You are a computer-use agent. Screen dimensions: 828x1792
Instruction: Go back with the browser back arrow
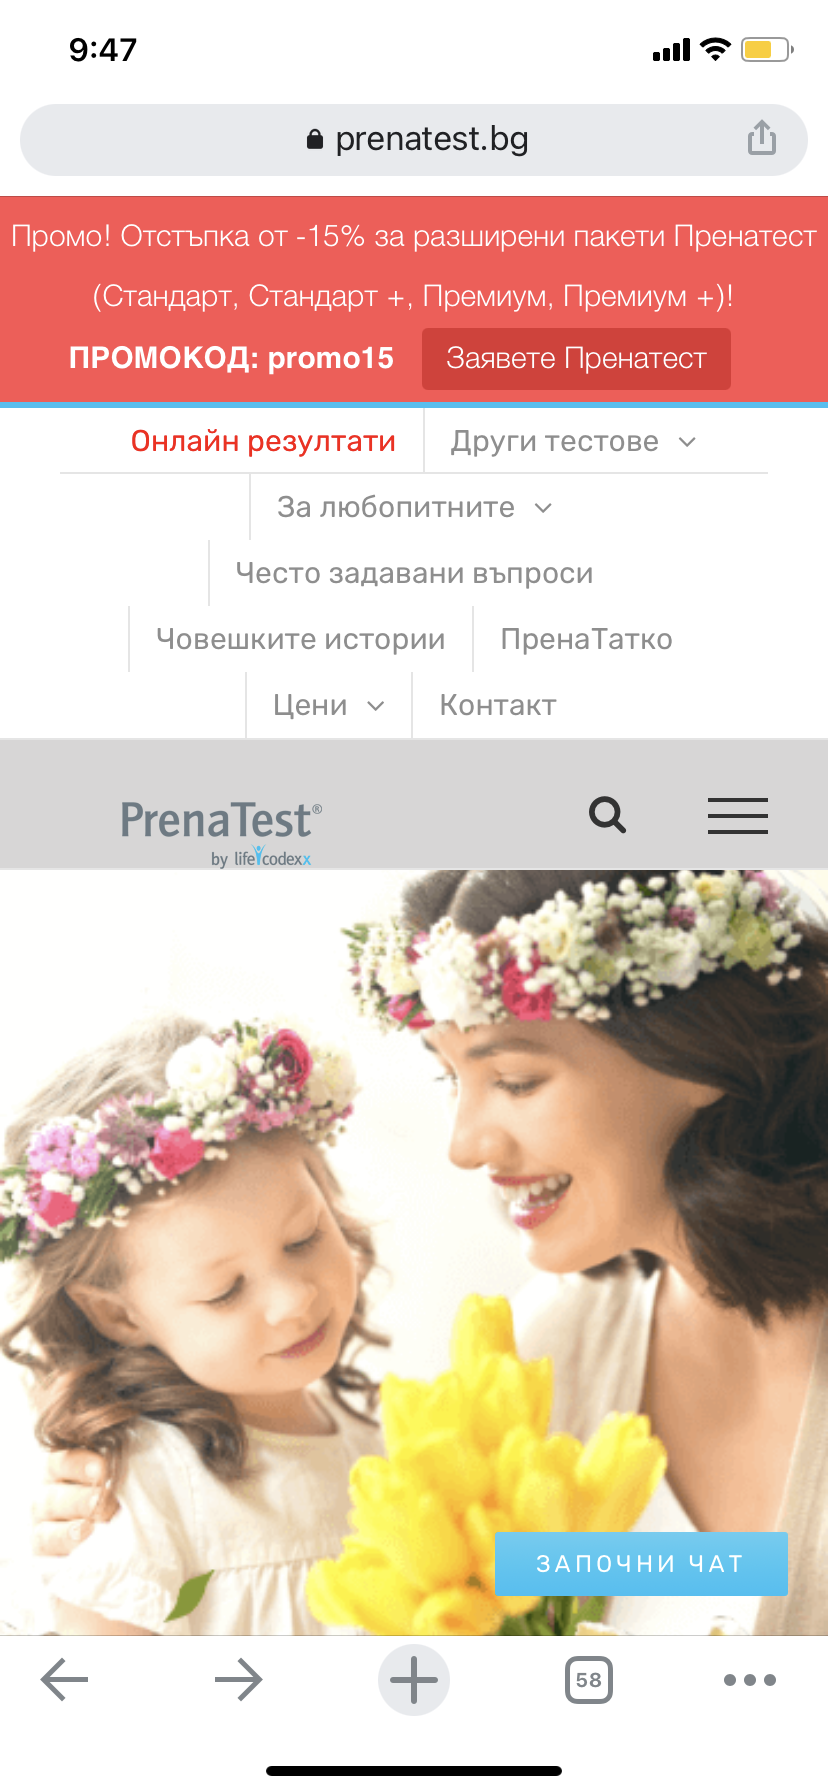pos(65,1680)
